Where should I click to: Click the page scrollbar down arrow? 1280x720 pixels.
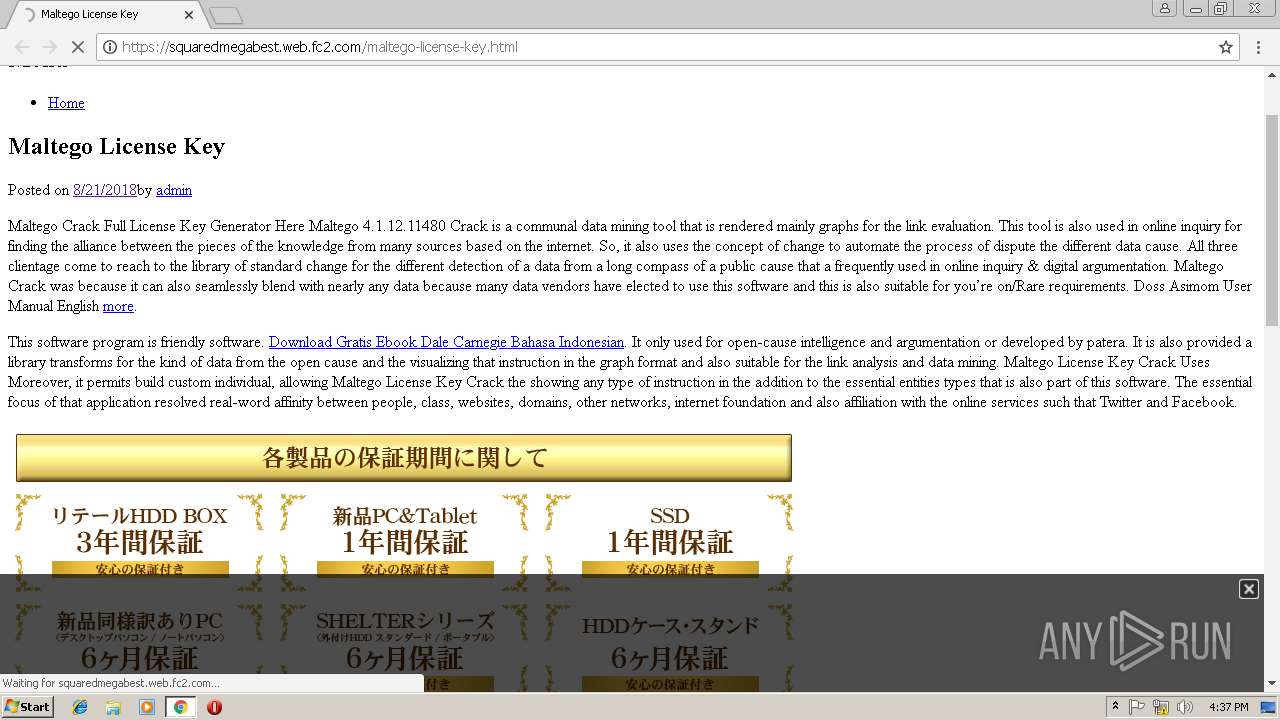click(1272, 684)
